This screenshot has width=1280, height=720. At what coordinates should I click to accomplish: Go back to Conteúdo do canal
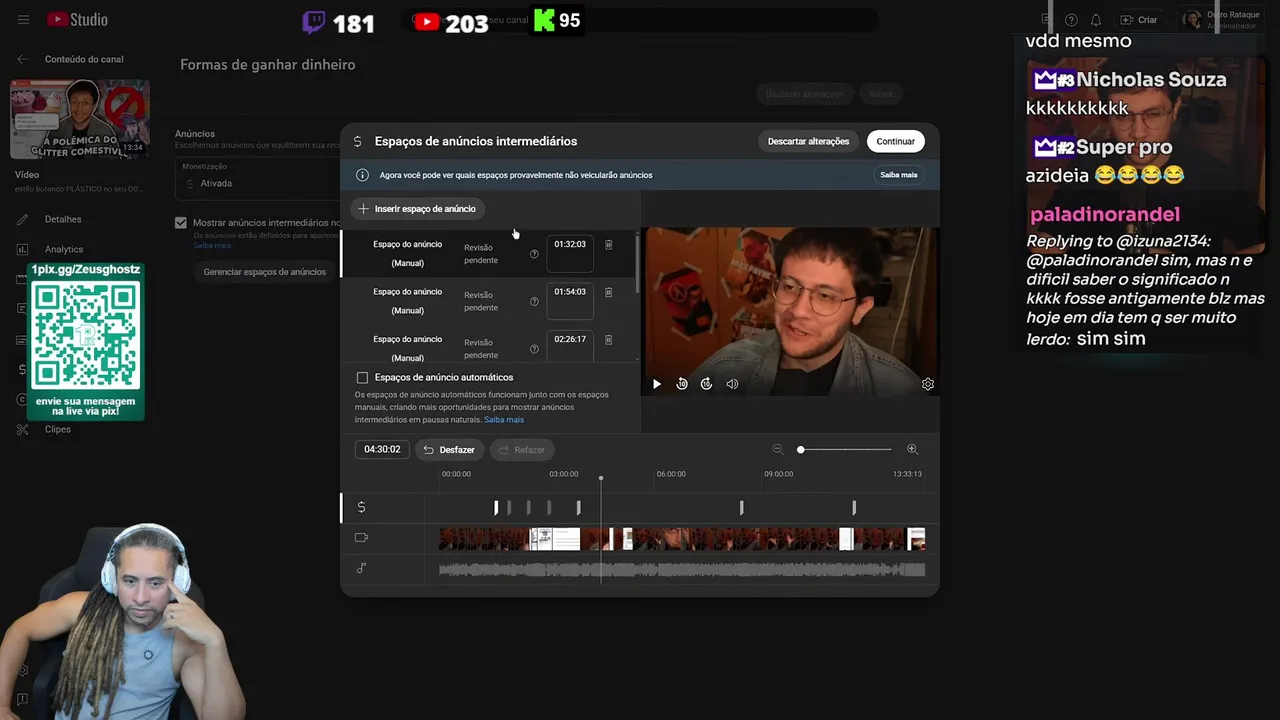pos(23,59)
